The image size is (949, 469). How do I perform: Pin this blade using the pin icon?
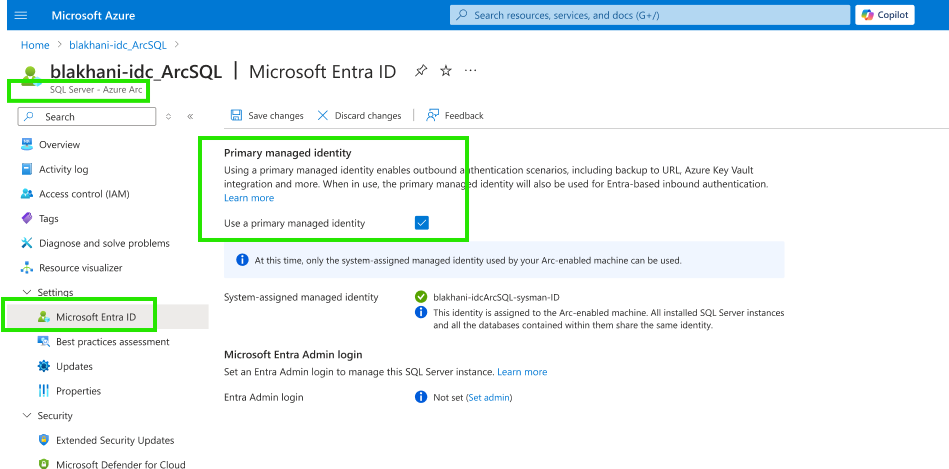tap(421, 71)
